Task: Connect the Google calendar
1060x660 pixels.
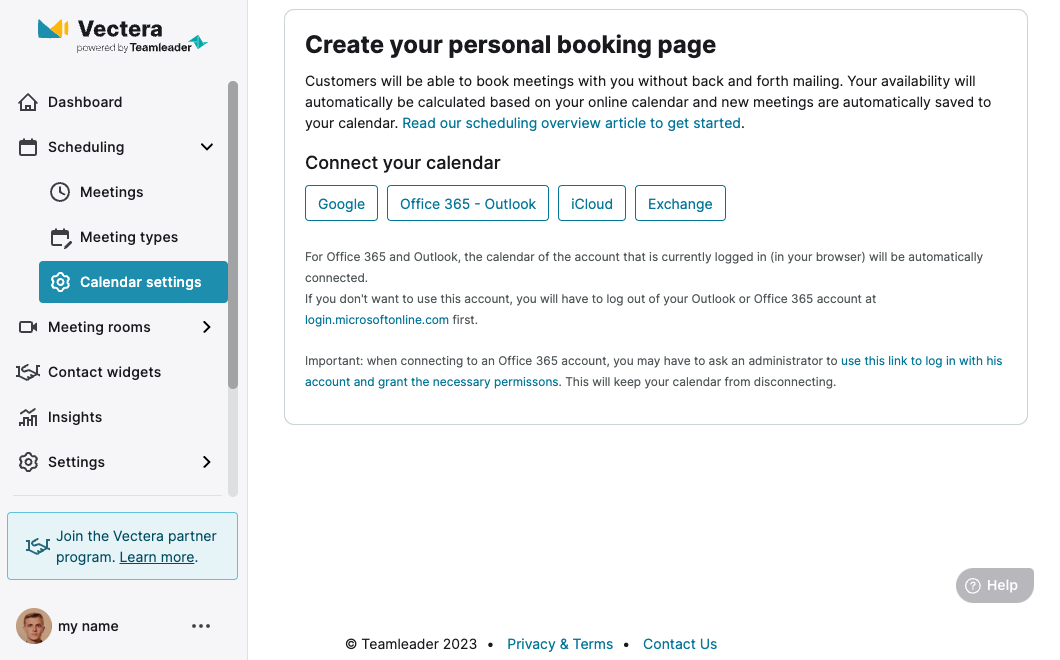Action: [x=341, y=203]
